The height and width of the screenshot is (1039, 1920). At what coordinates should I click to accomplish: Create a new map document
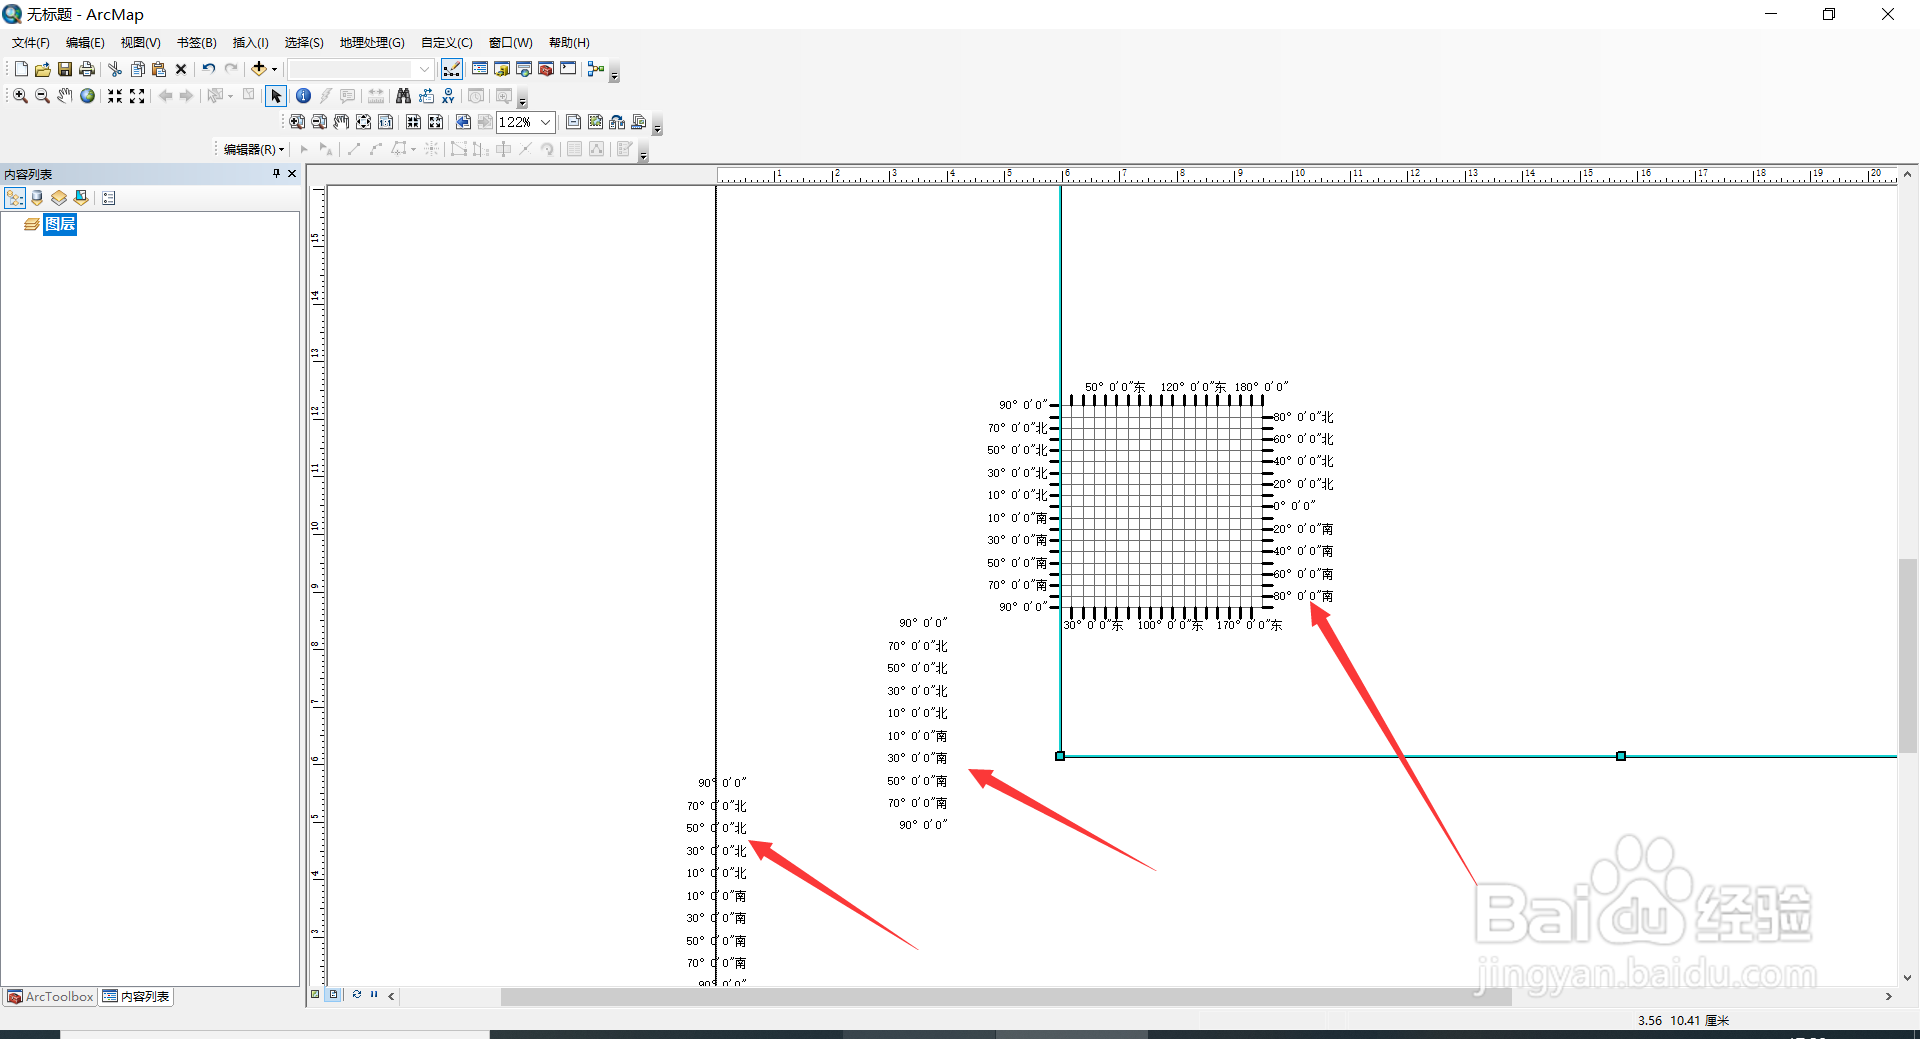pyautogui.click(x=21, y=69)
